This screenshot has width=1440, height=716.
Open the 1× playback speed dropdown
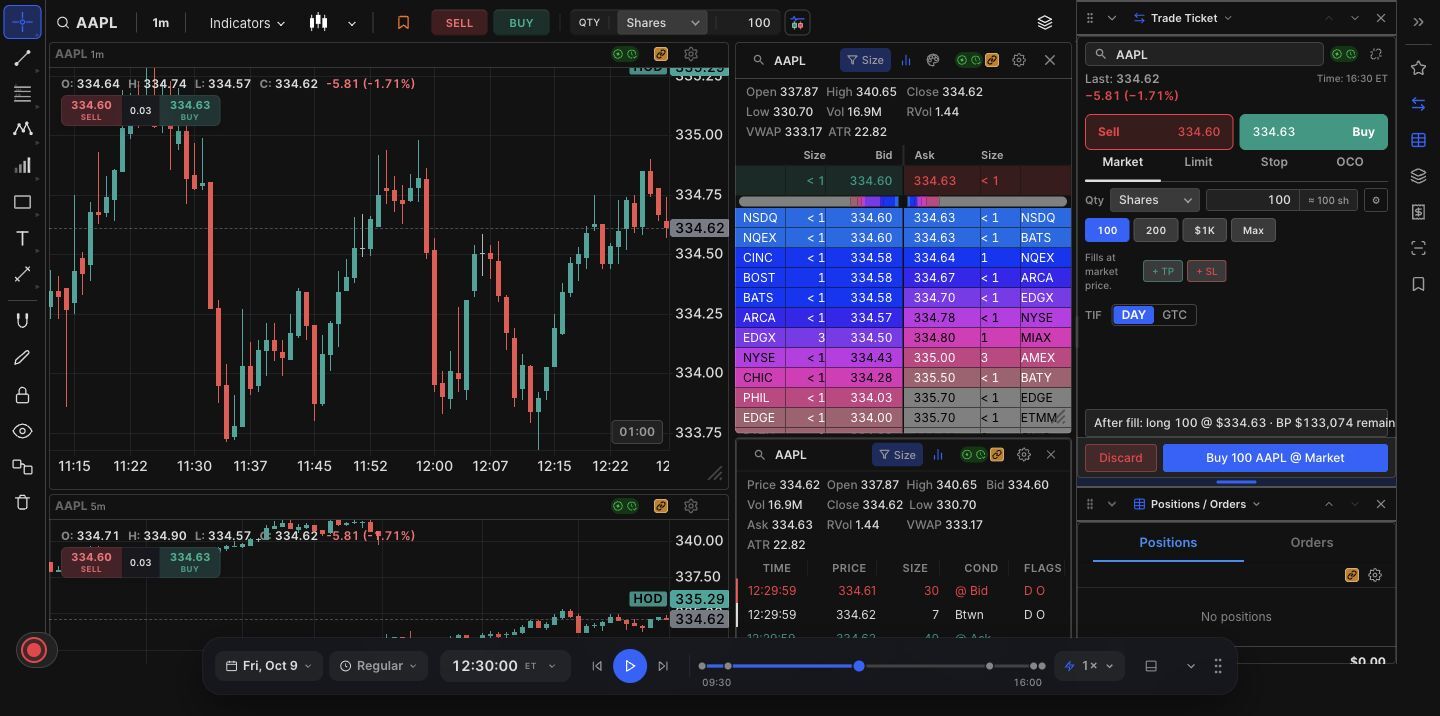(1089, 666)
